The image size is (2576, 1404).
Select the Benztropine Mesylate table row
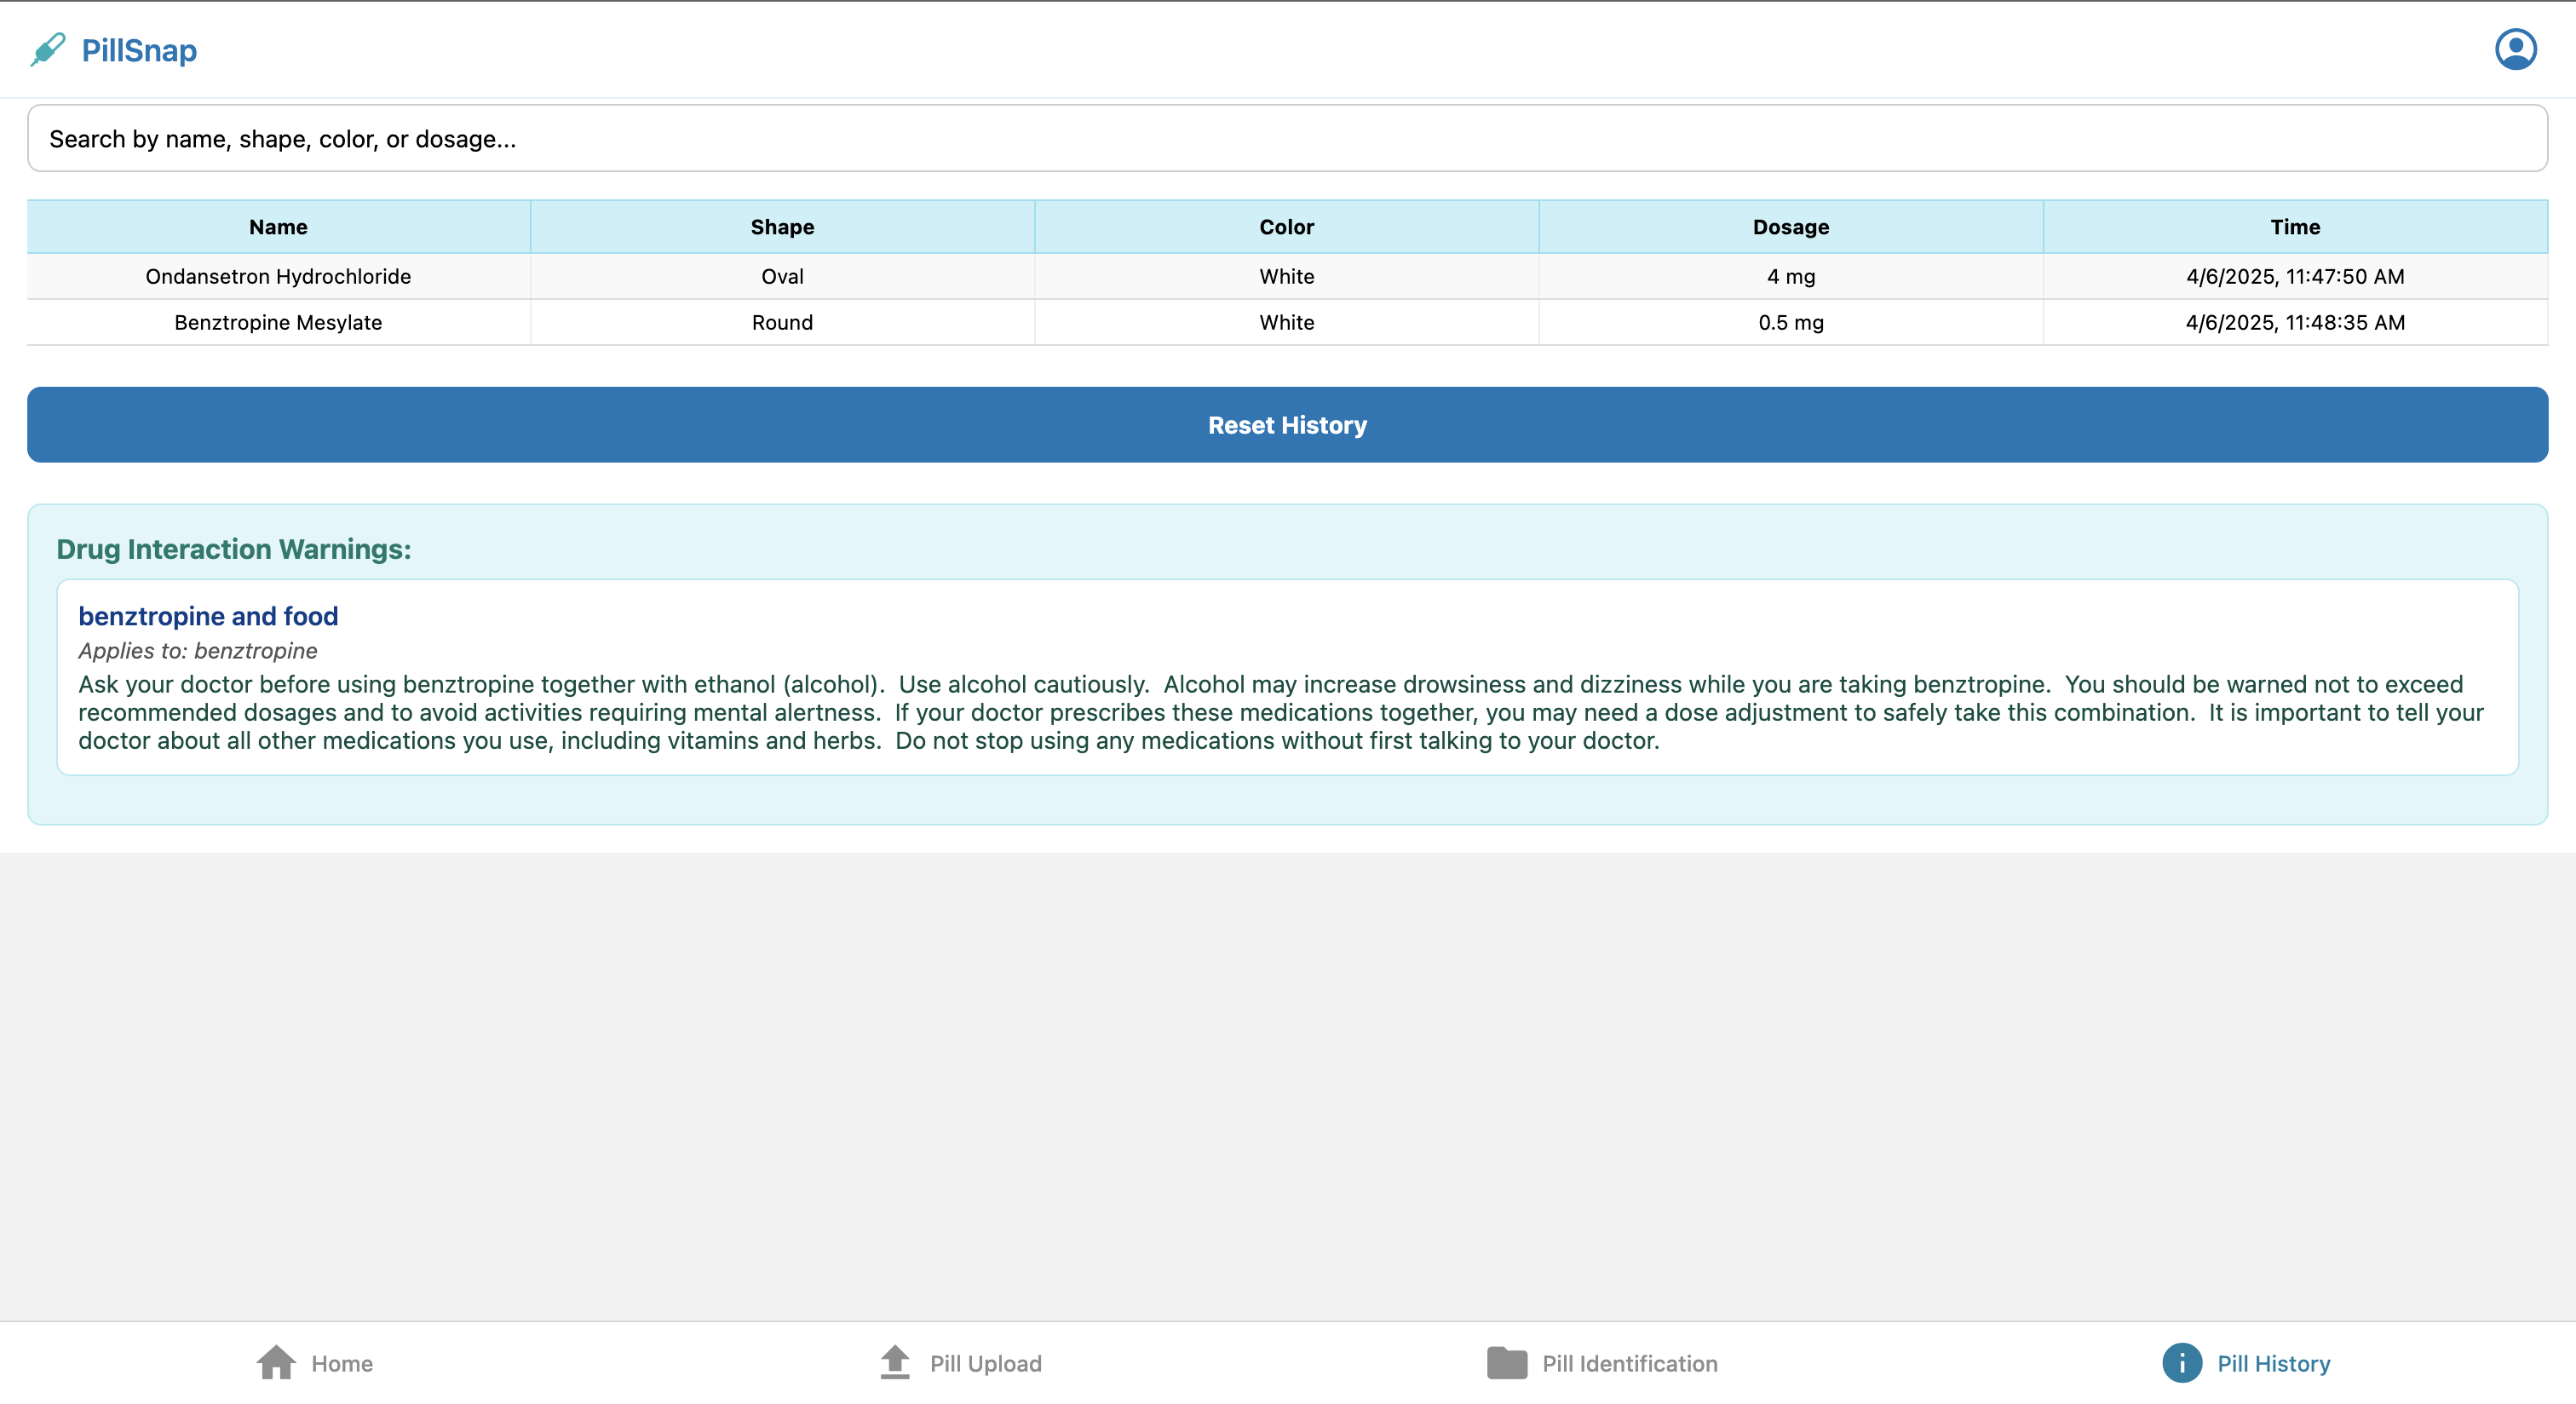[x=278, y=322]
